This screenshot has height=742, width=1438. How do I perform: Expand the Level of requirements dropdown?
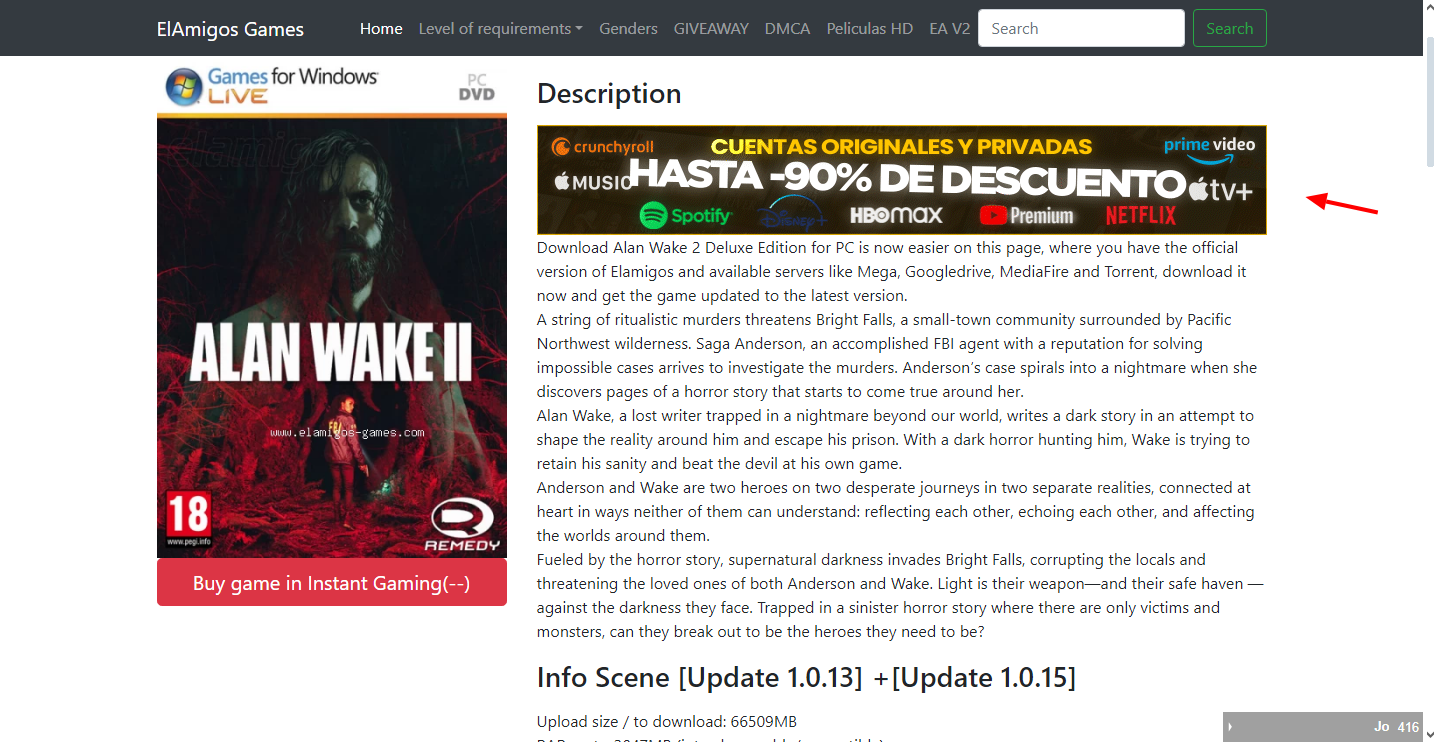(500, 29)
